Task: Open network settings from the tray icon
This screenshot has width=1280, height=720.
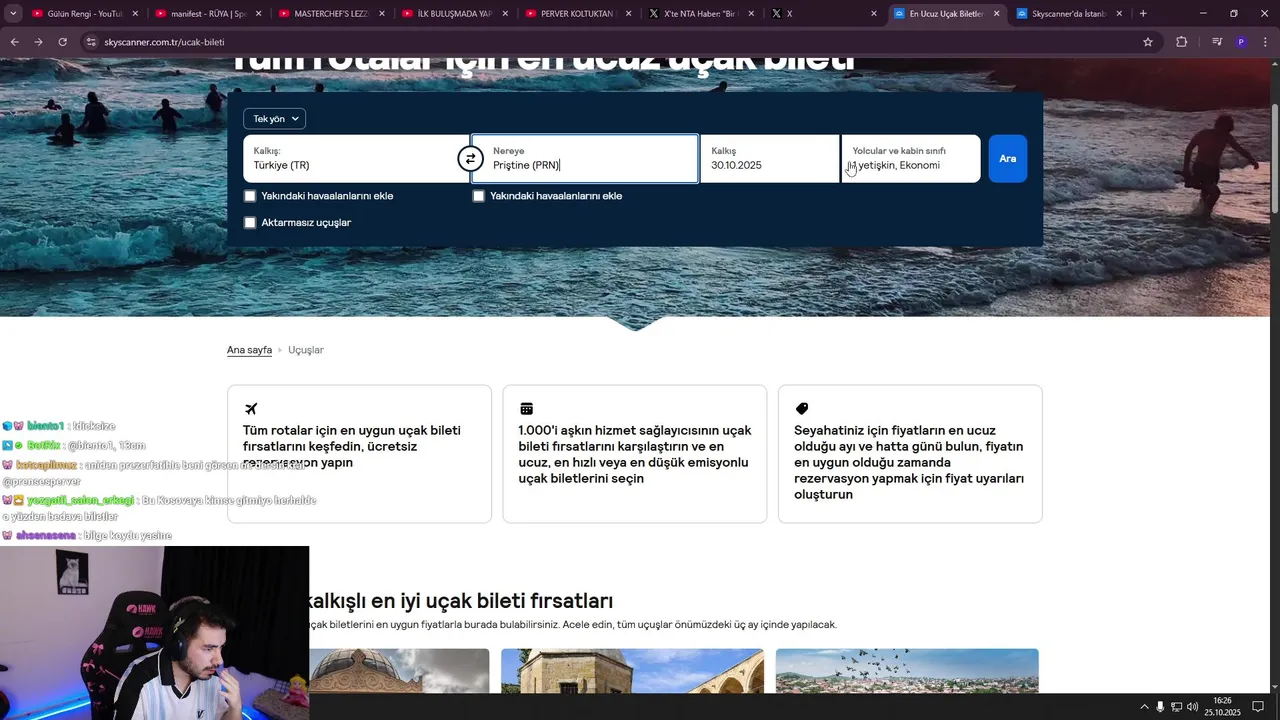Action: (x=1176, y=707)
